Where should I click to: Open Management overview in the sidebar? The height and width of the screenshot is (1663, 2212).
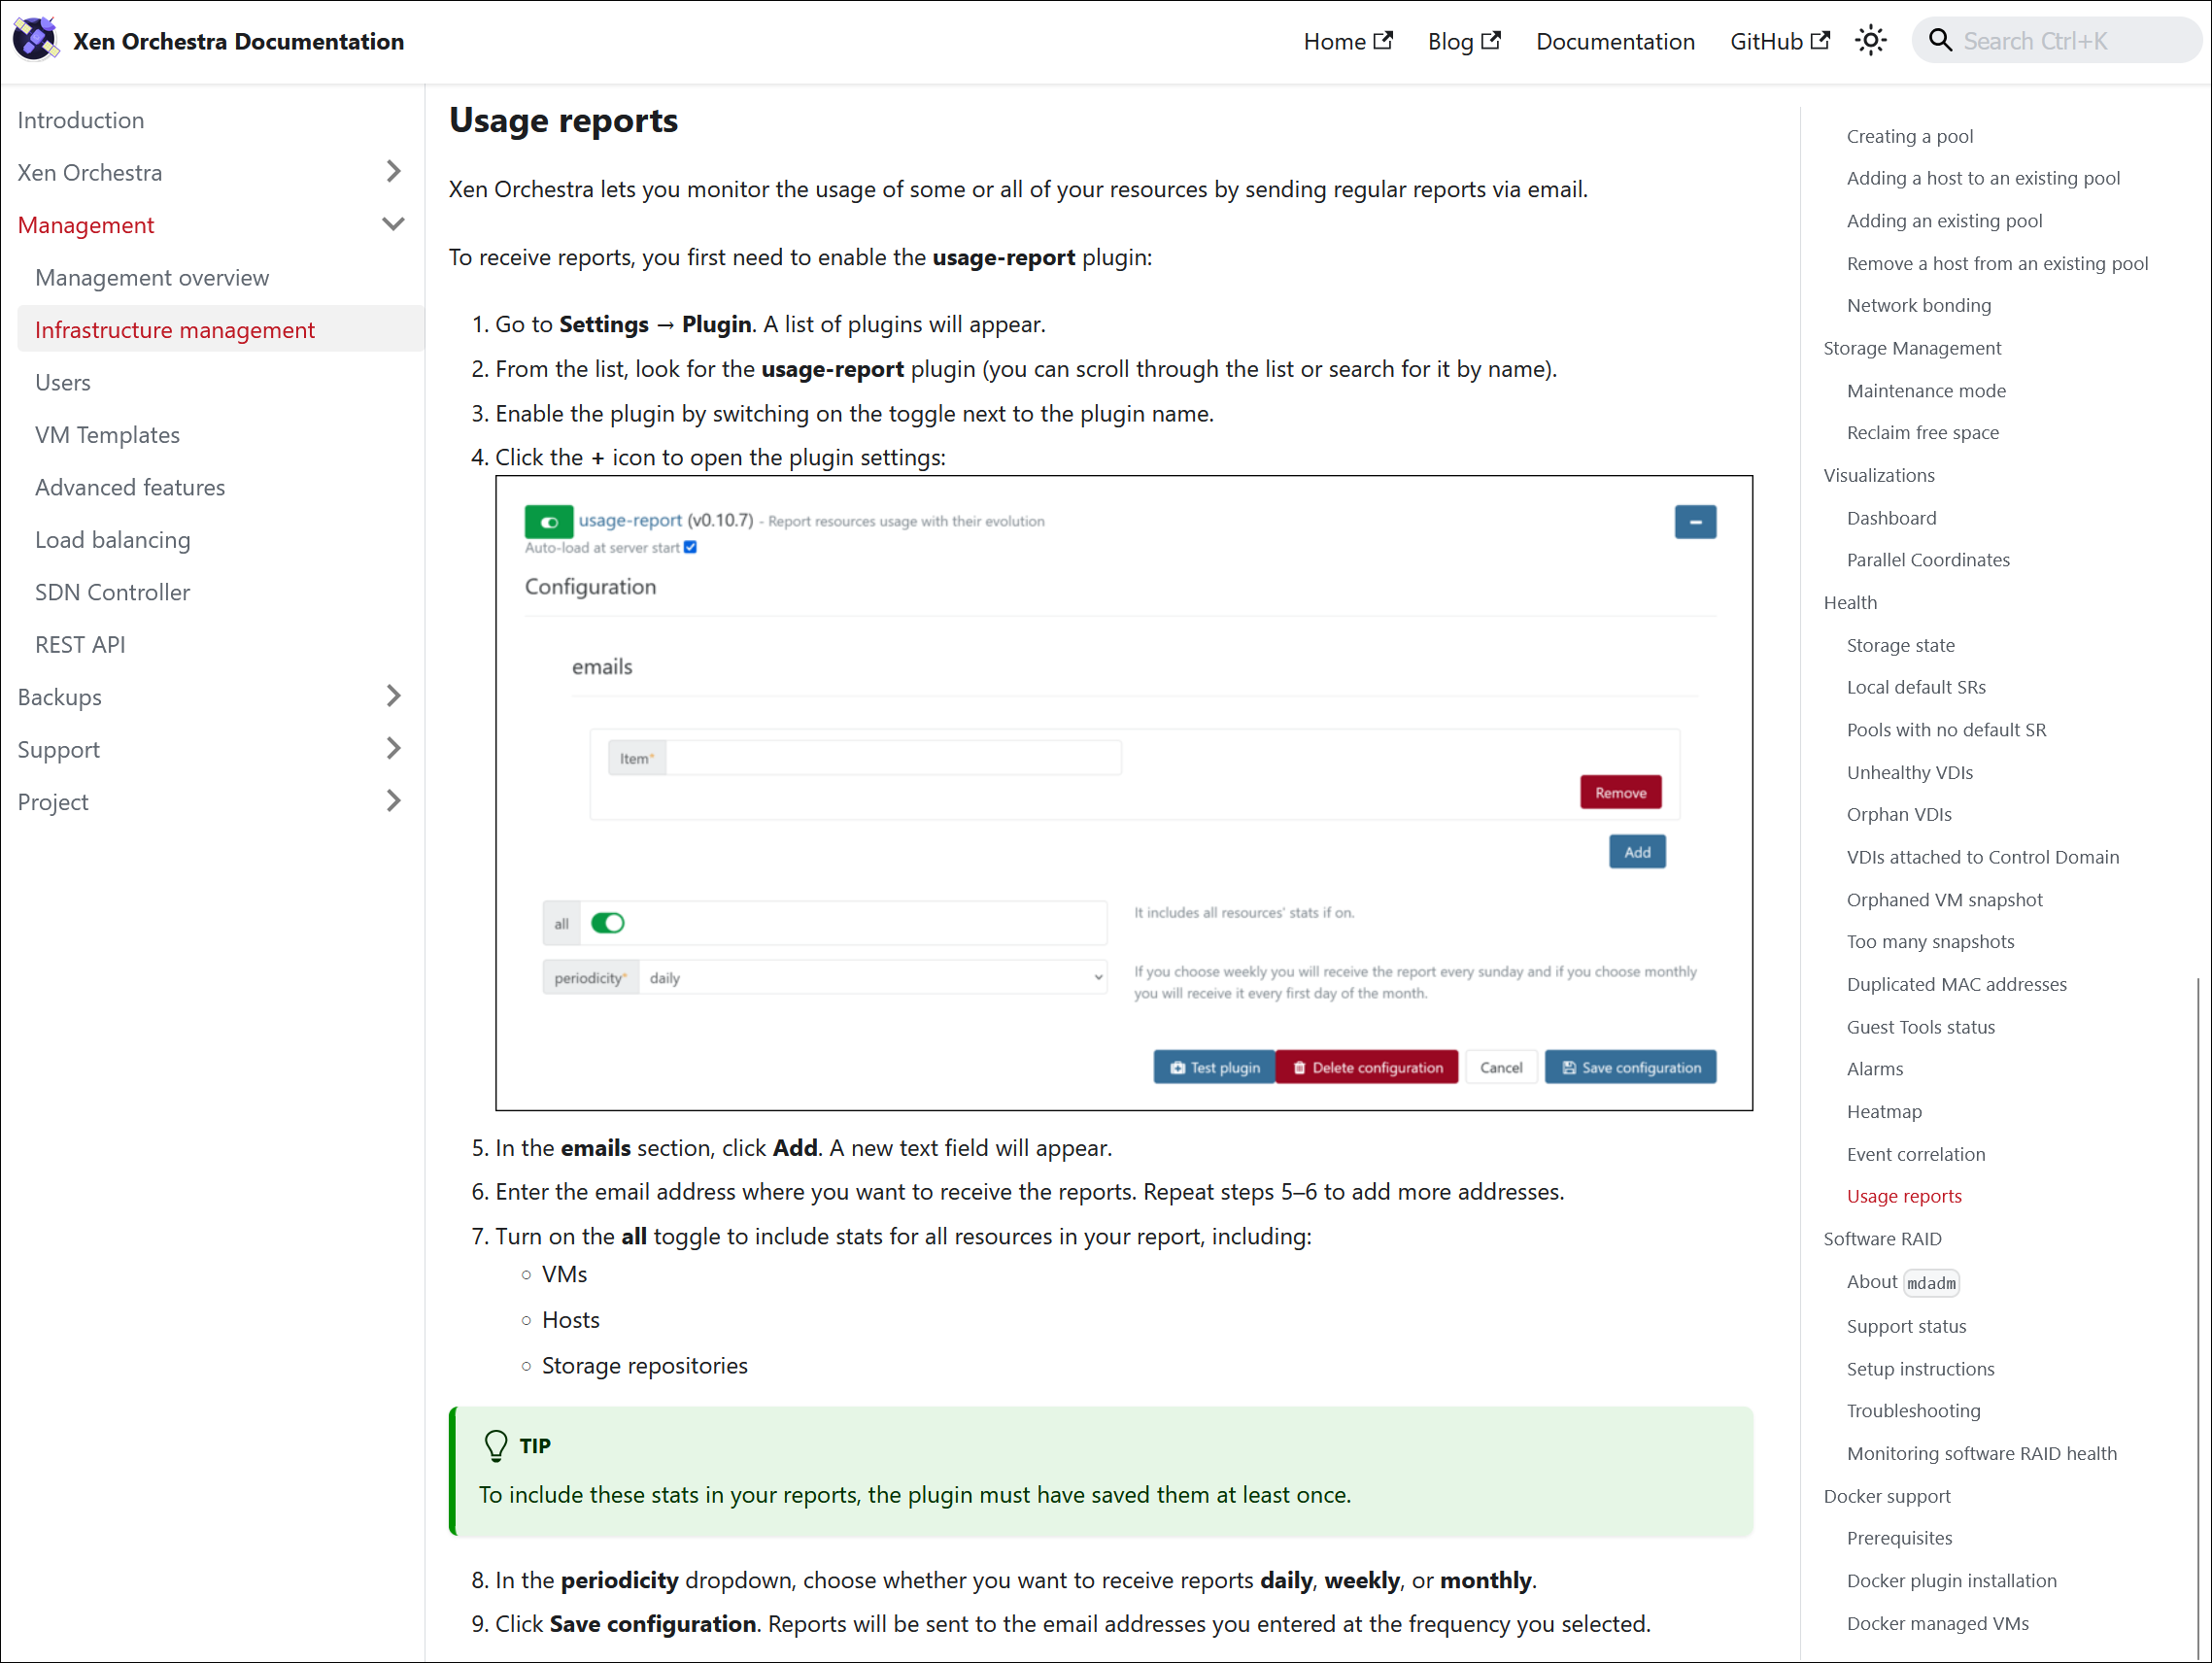tap(152, 277)
